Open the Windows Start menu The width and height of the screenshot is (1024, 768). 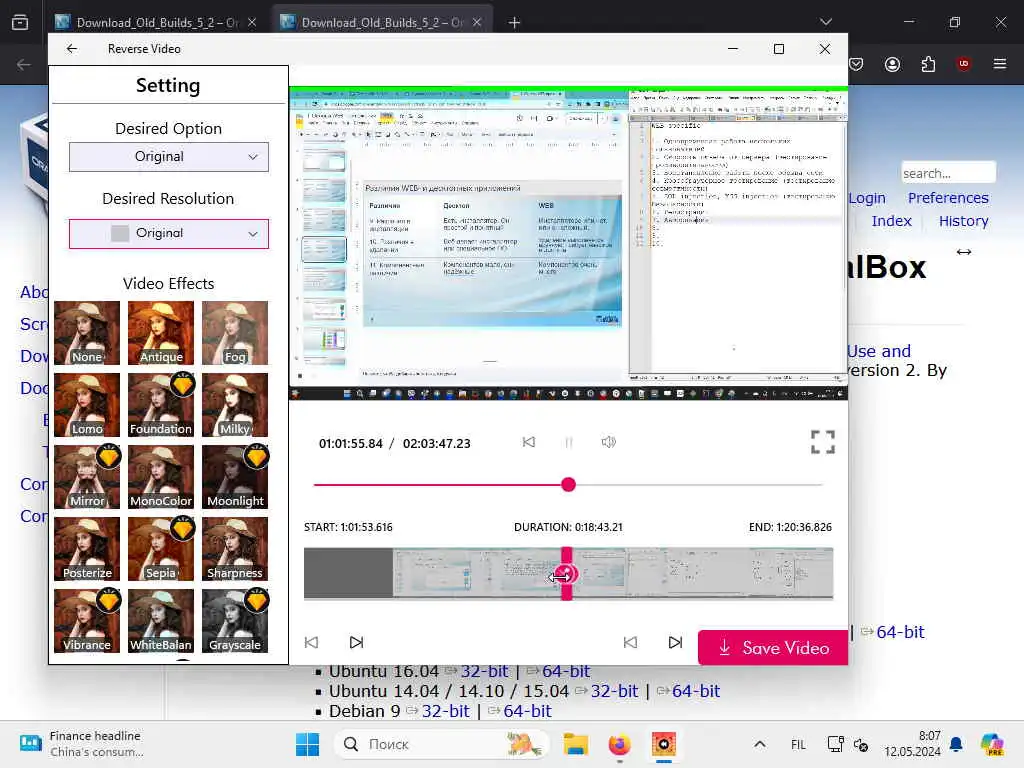point(308,744)
